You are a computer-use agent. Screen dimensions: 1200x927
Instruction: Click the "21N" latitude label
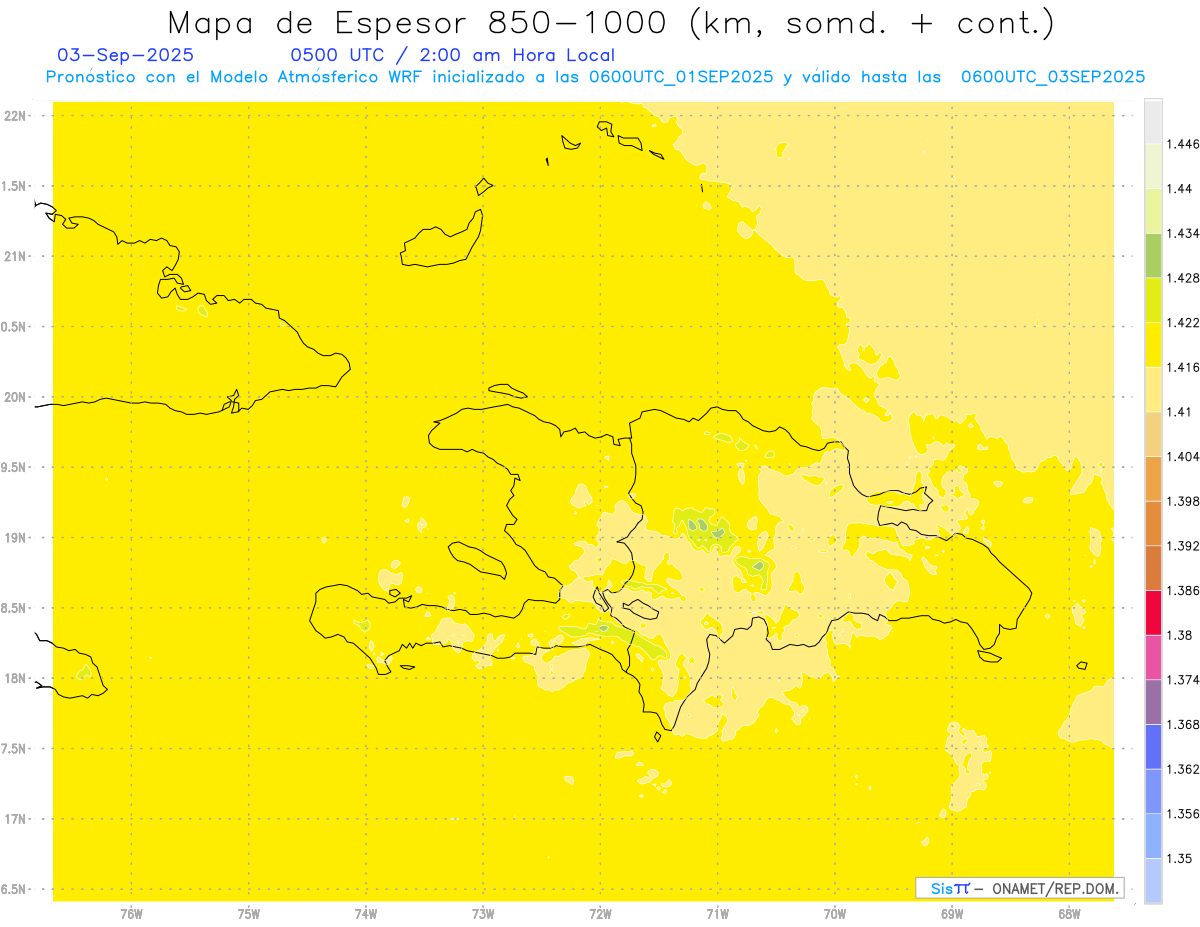click(x=15, y=256)
